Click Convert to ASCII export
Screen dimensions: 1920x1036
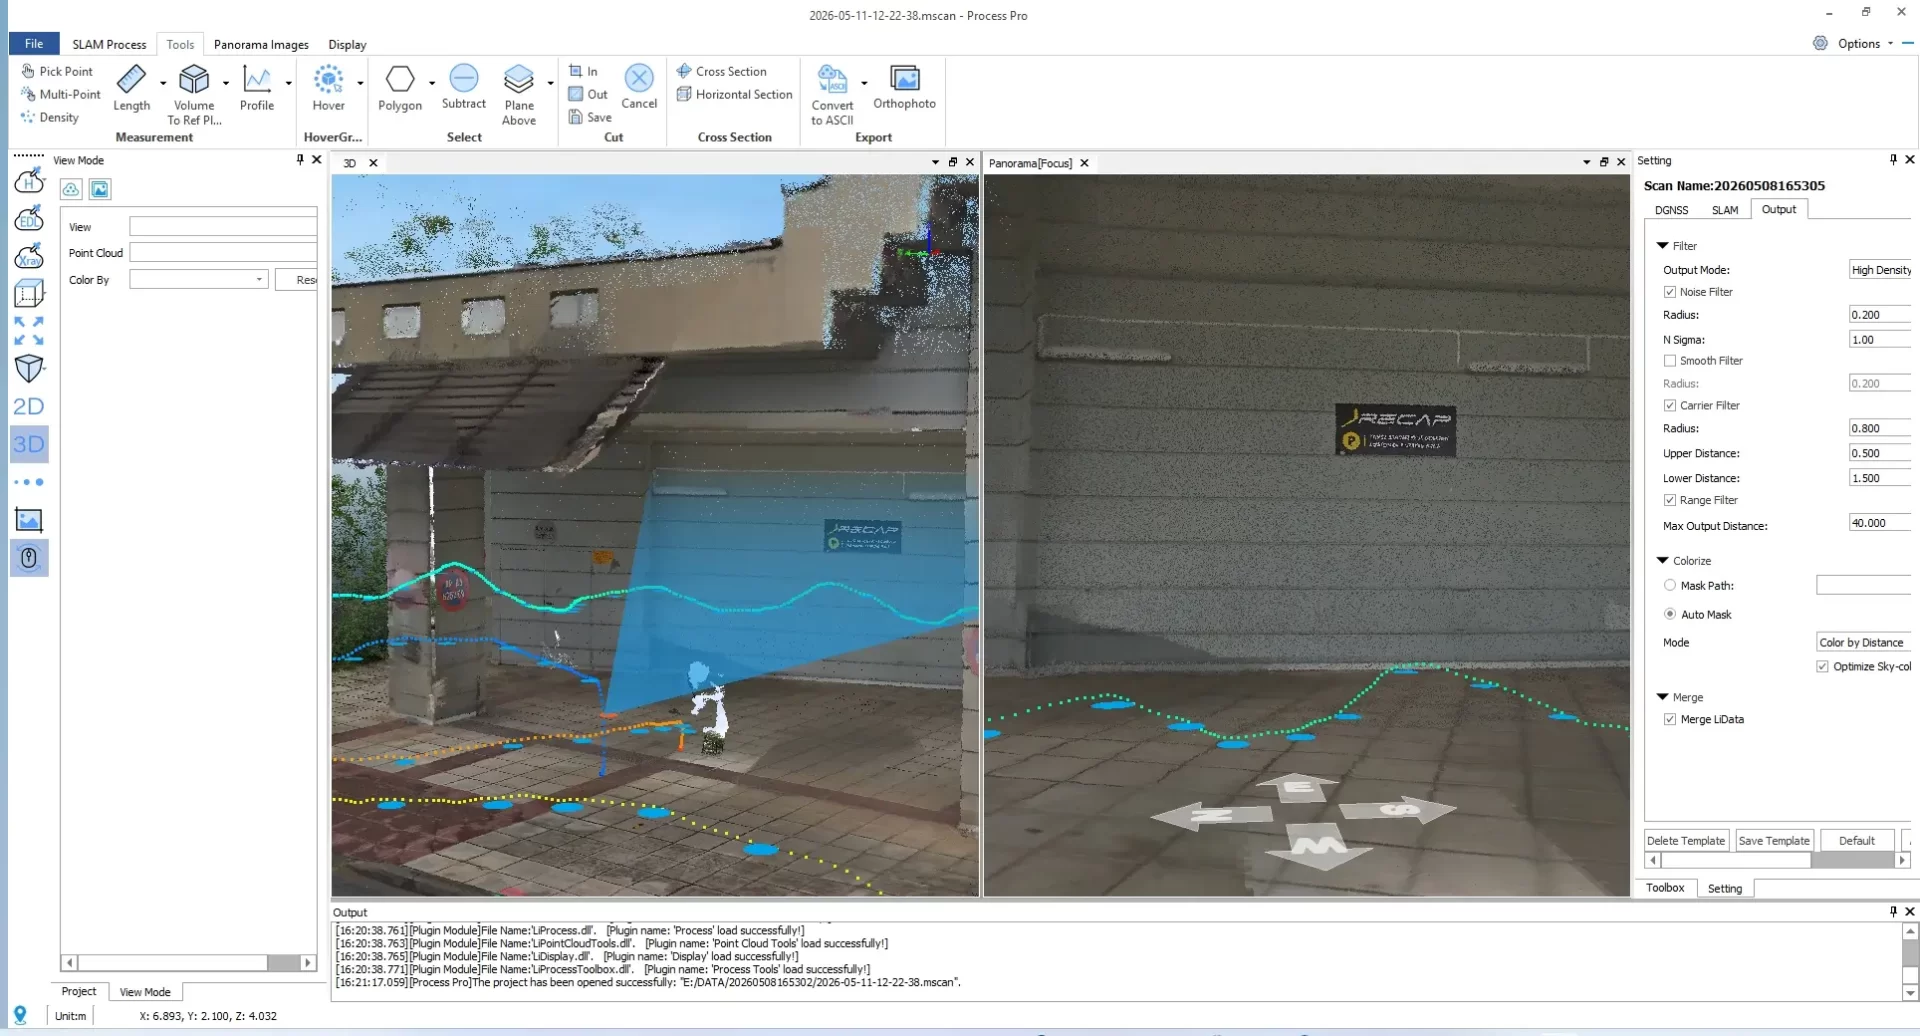click(832, 95)
